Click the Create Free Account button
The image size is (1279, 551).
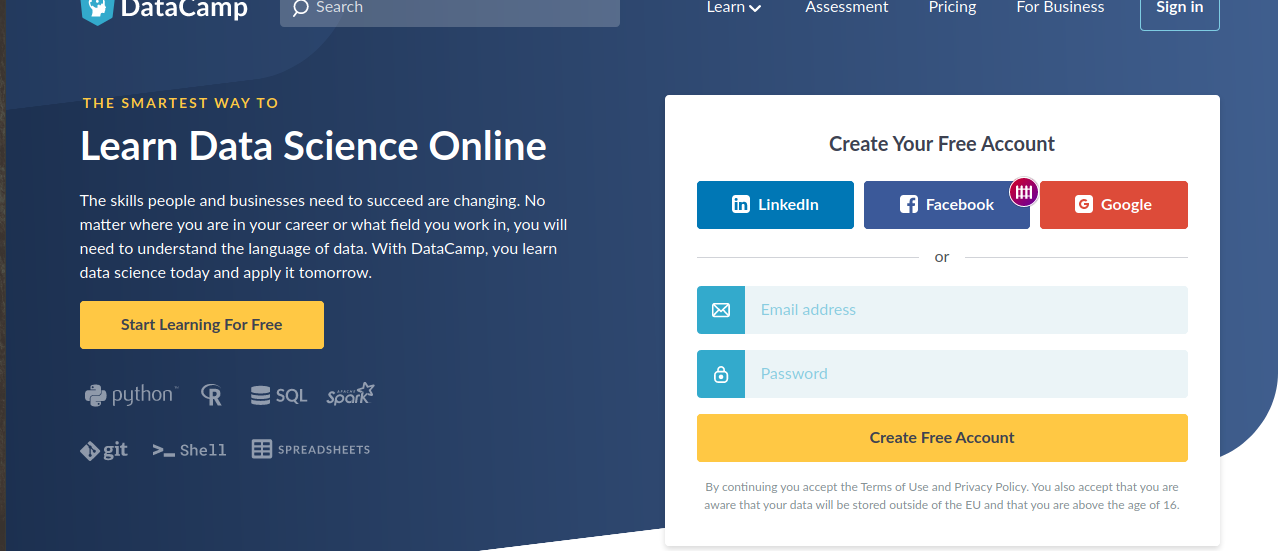coord(942,438)
